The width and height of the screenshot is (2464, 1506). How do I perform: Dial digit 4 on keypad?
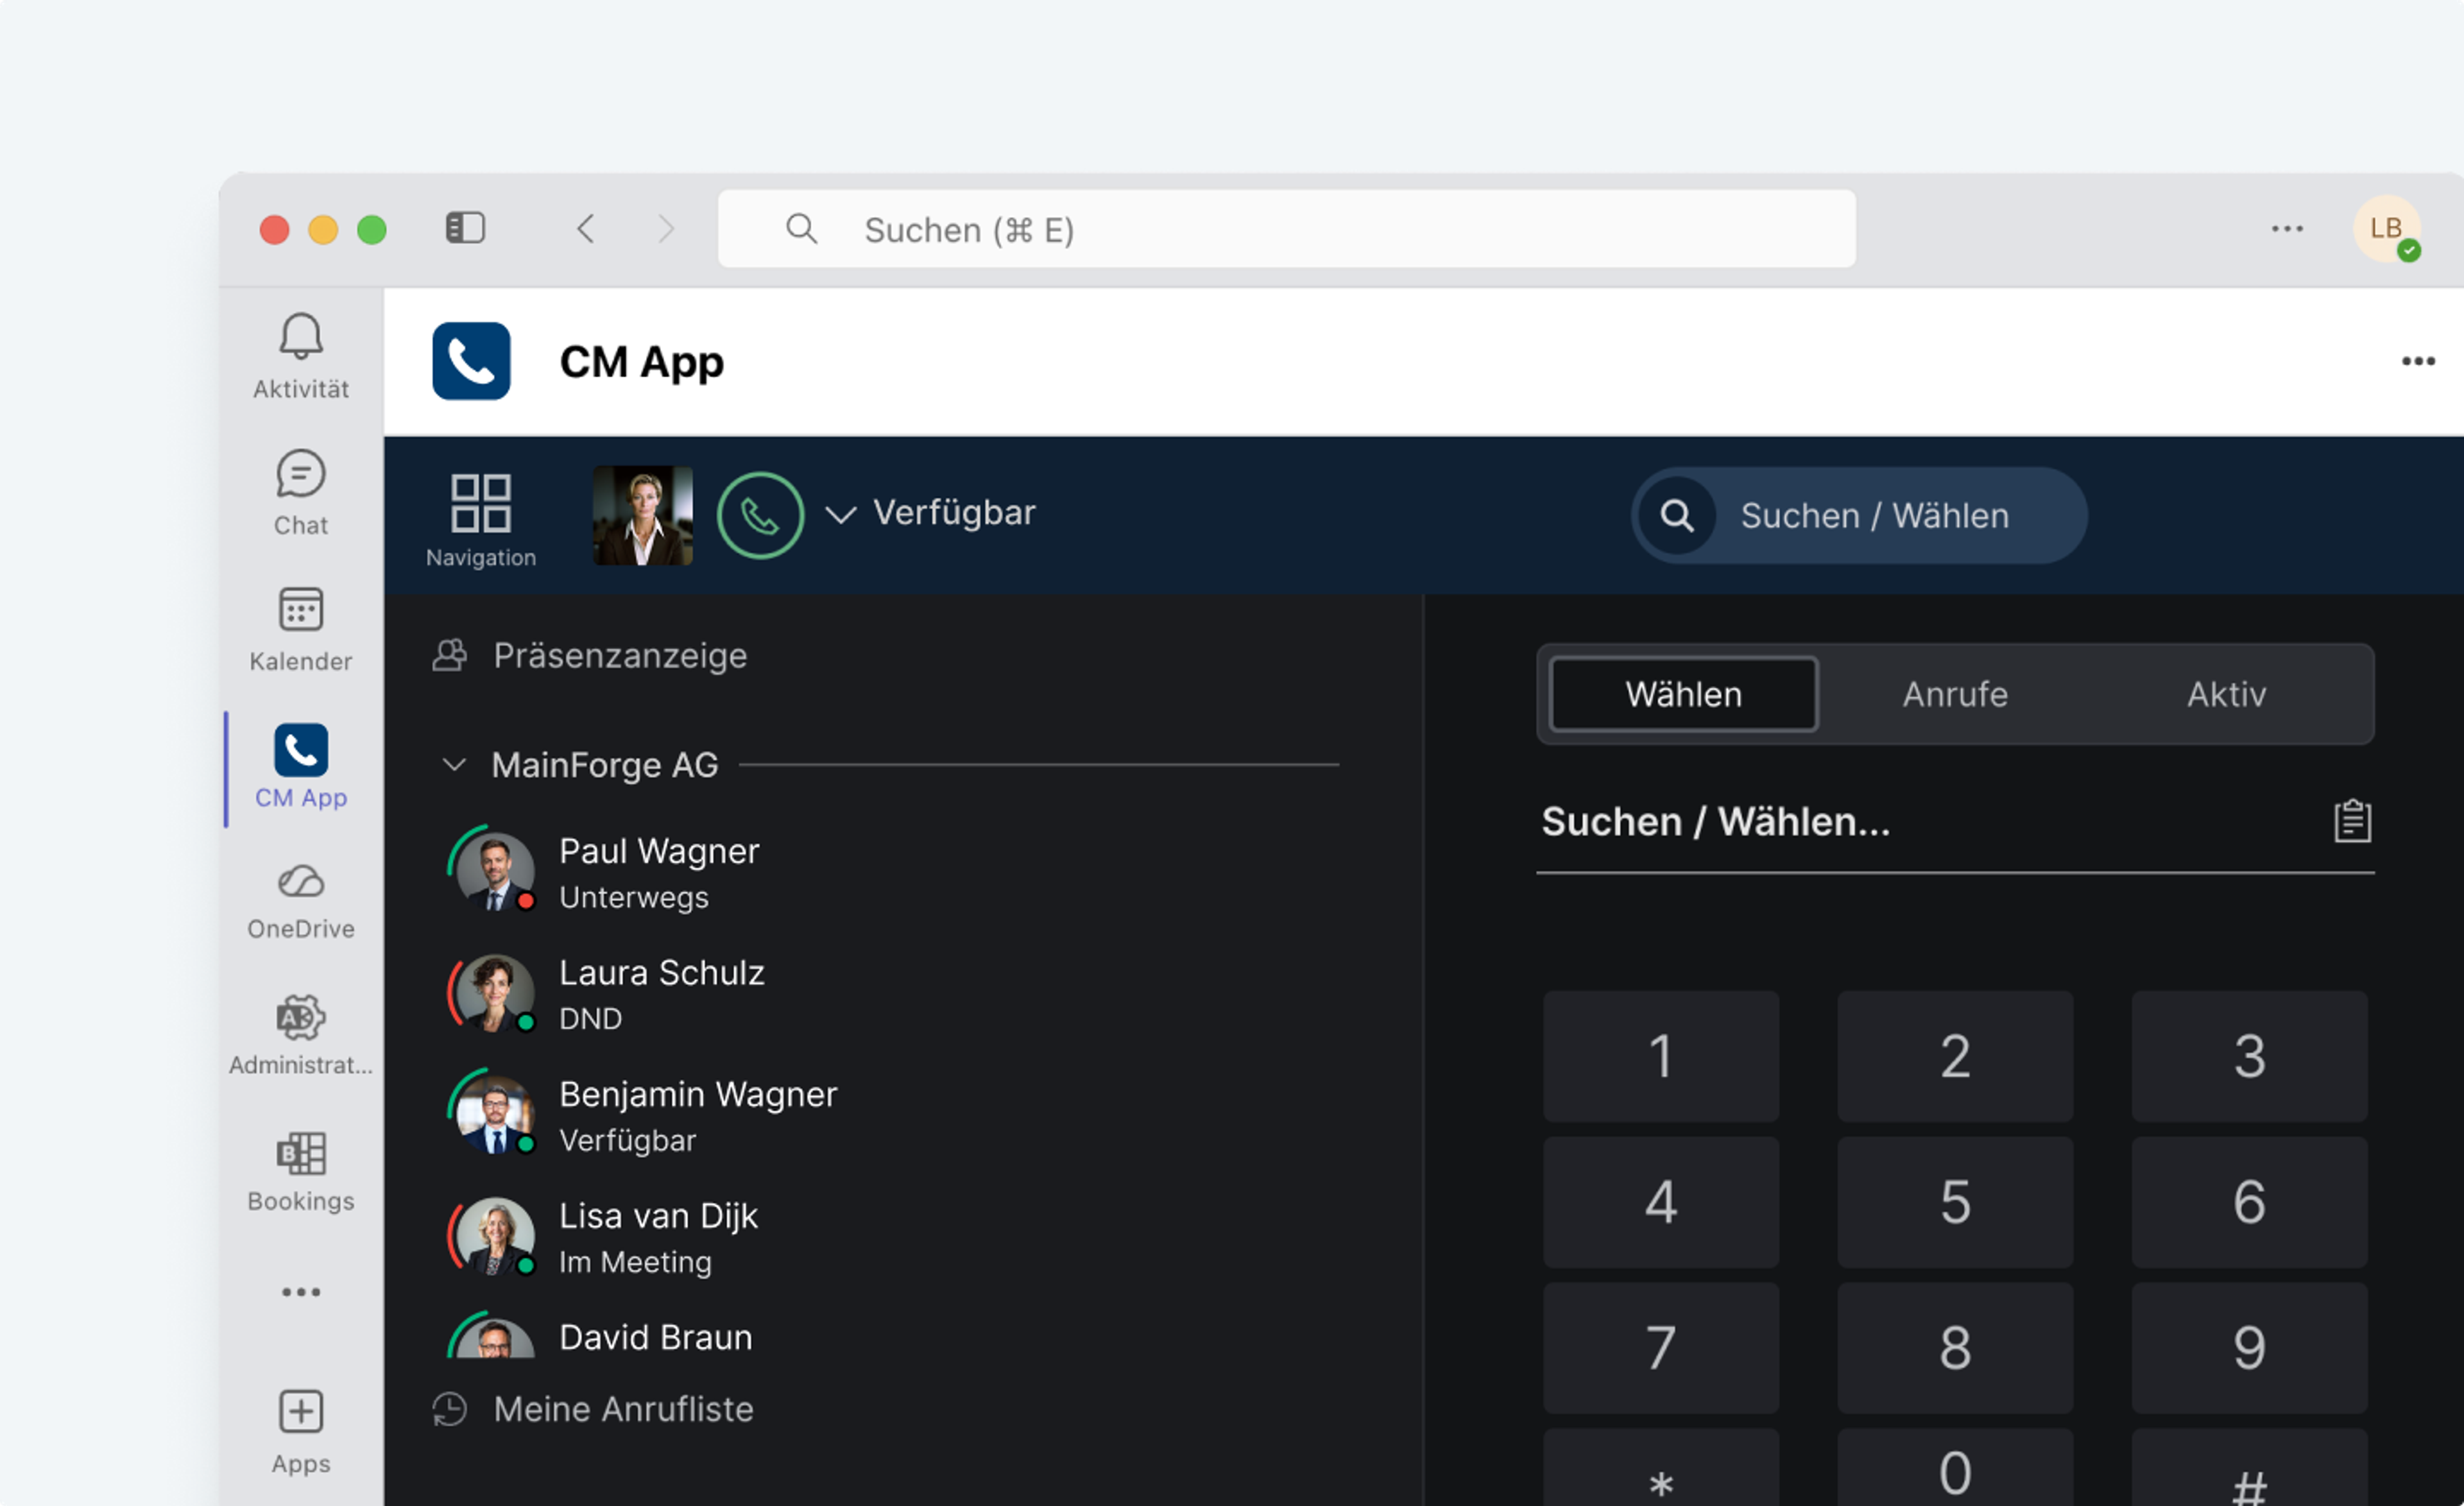pyautogui.click(x=1661, y=1202)
